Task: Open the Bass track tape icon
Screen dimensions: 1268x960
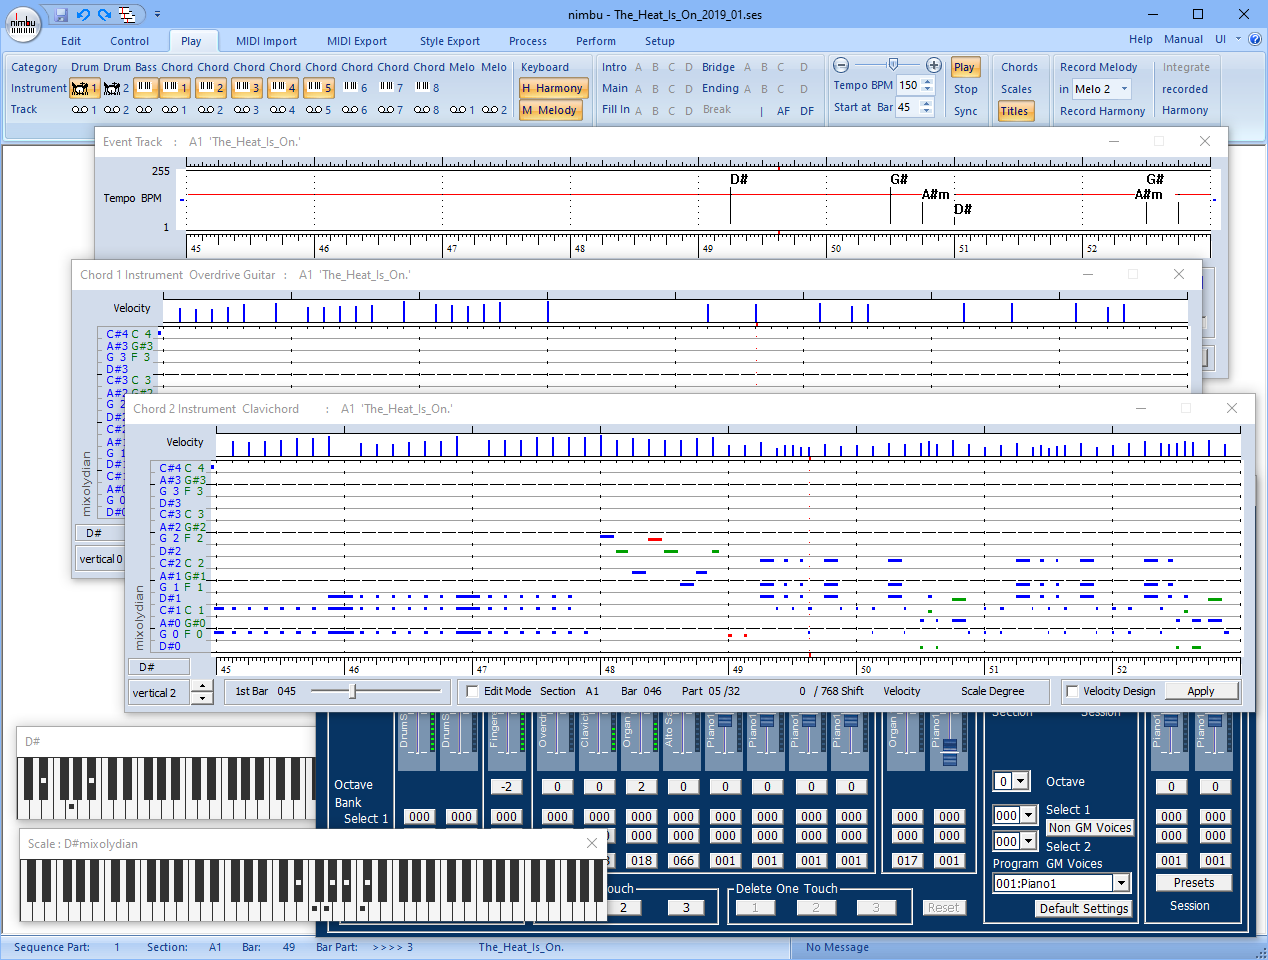Action: click(144, 110)
